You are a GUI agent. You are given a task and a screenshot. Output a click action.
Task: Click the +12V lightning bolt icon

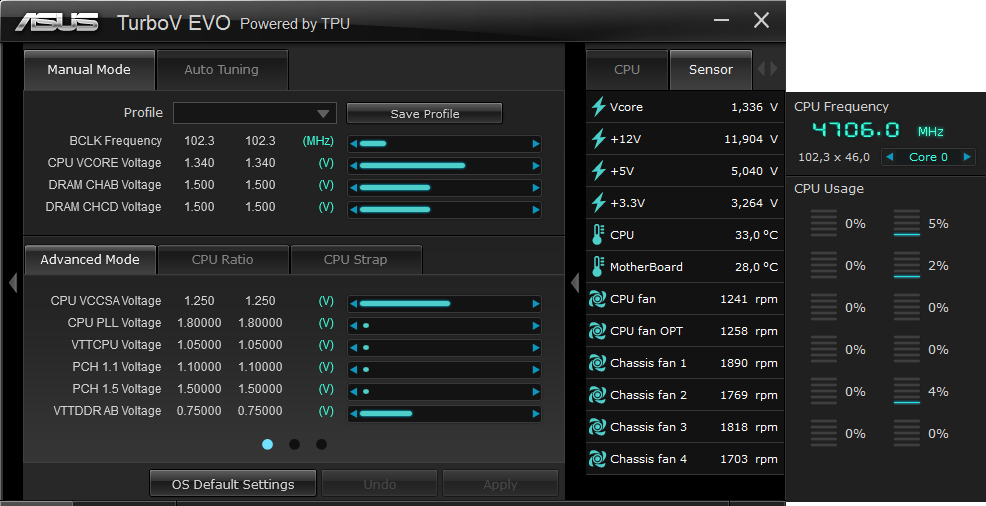point(599,139)
